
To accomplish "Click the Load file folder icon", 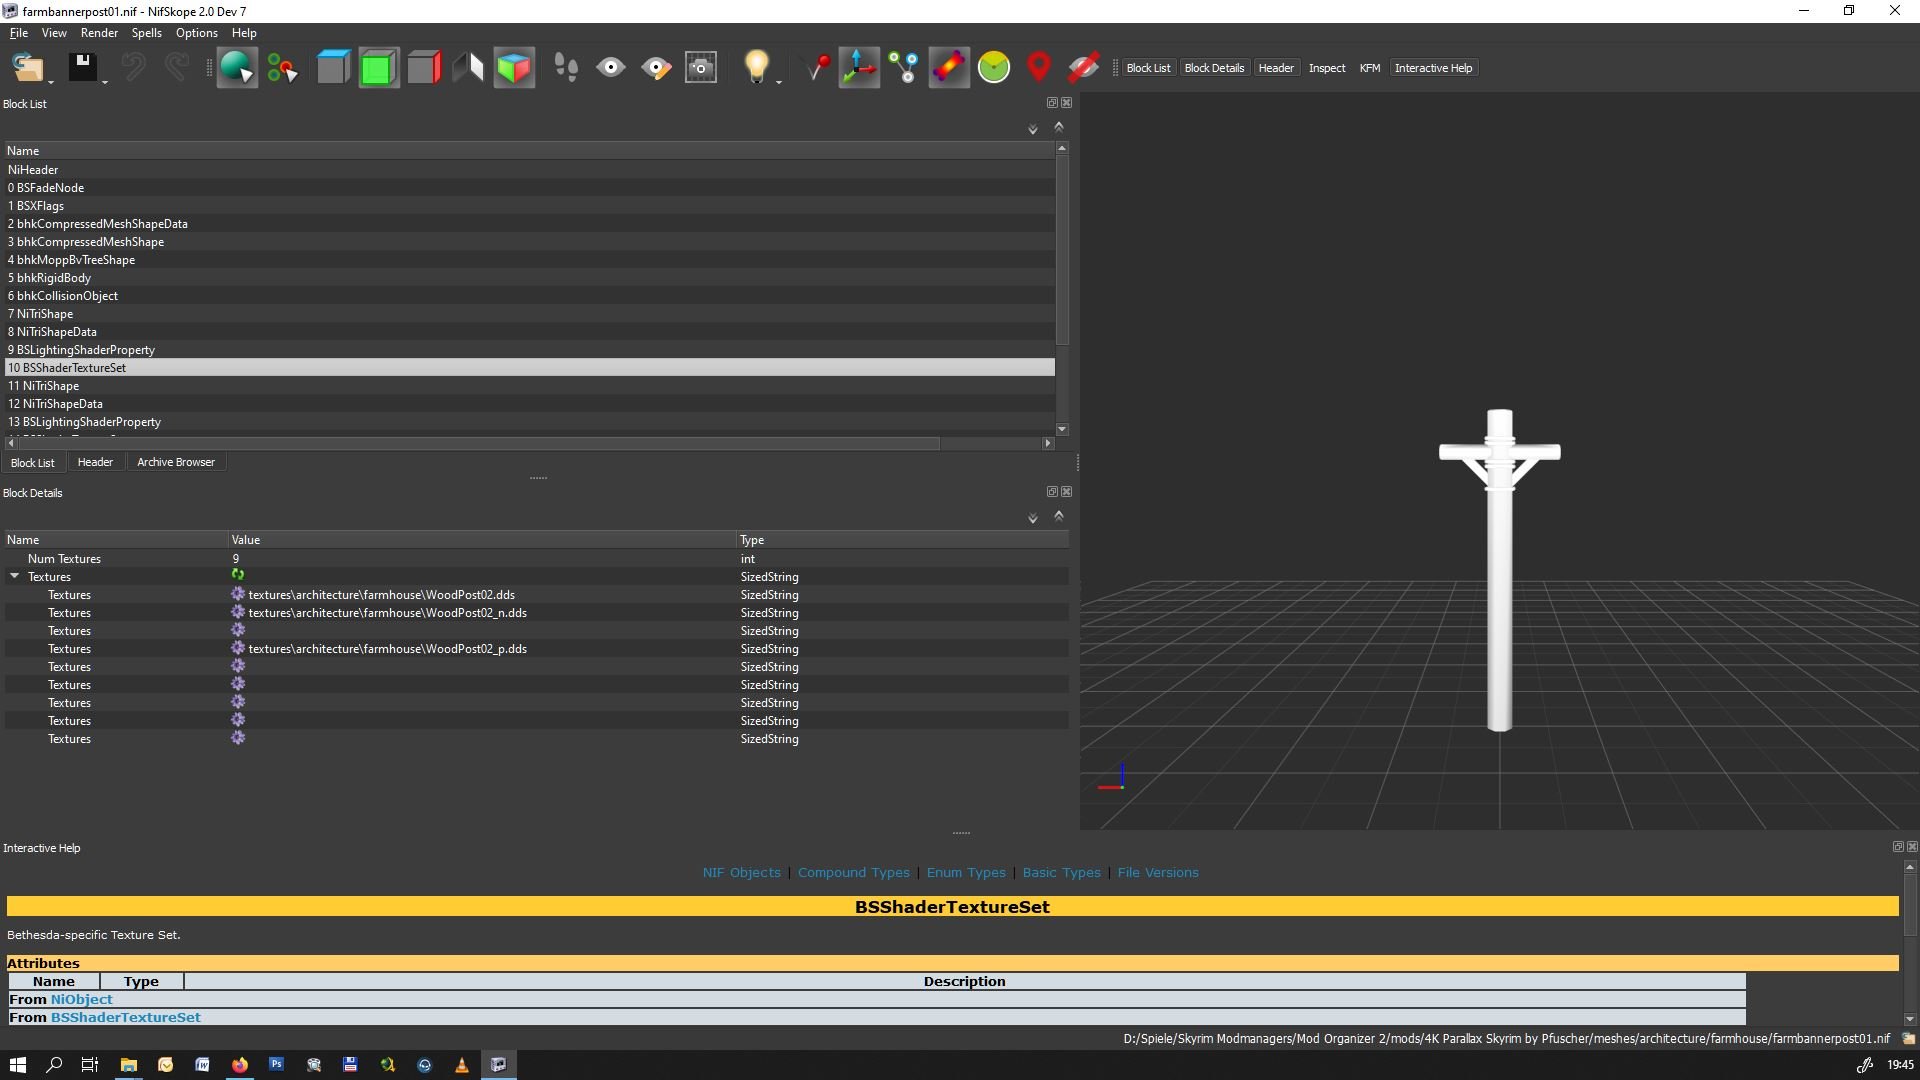I will 27,68.
